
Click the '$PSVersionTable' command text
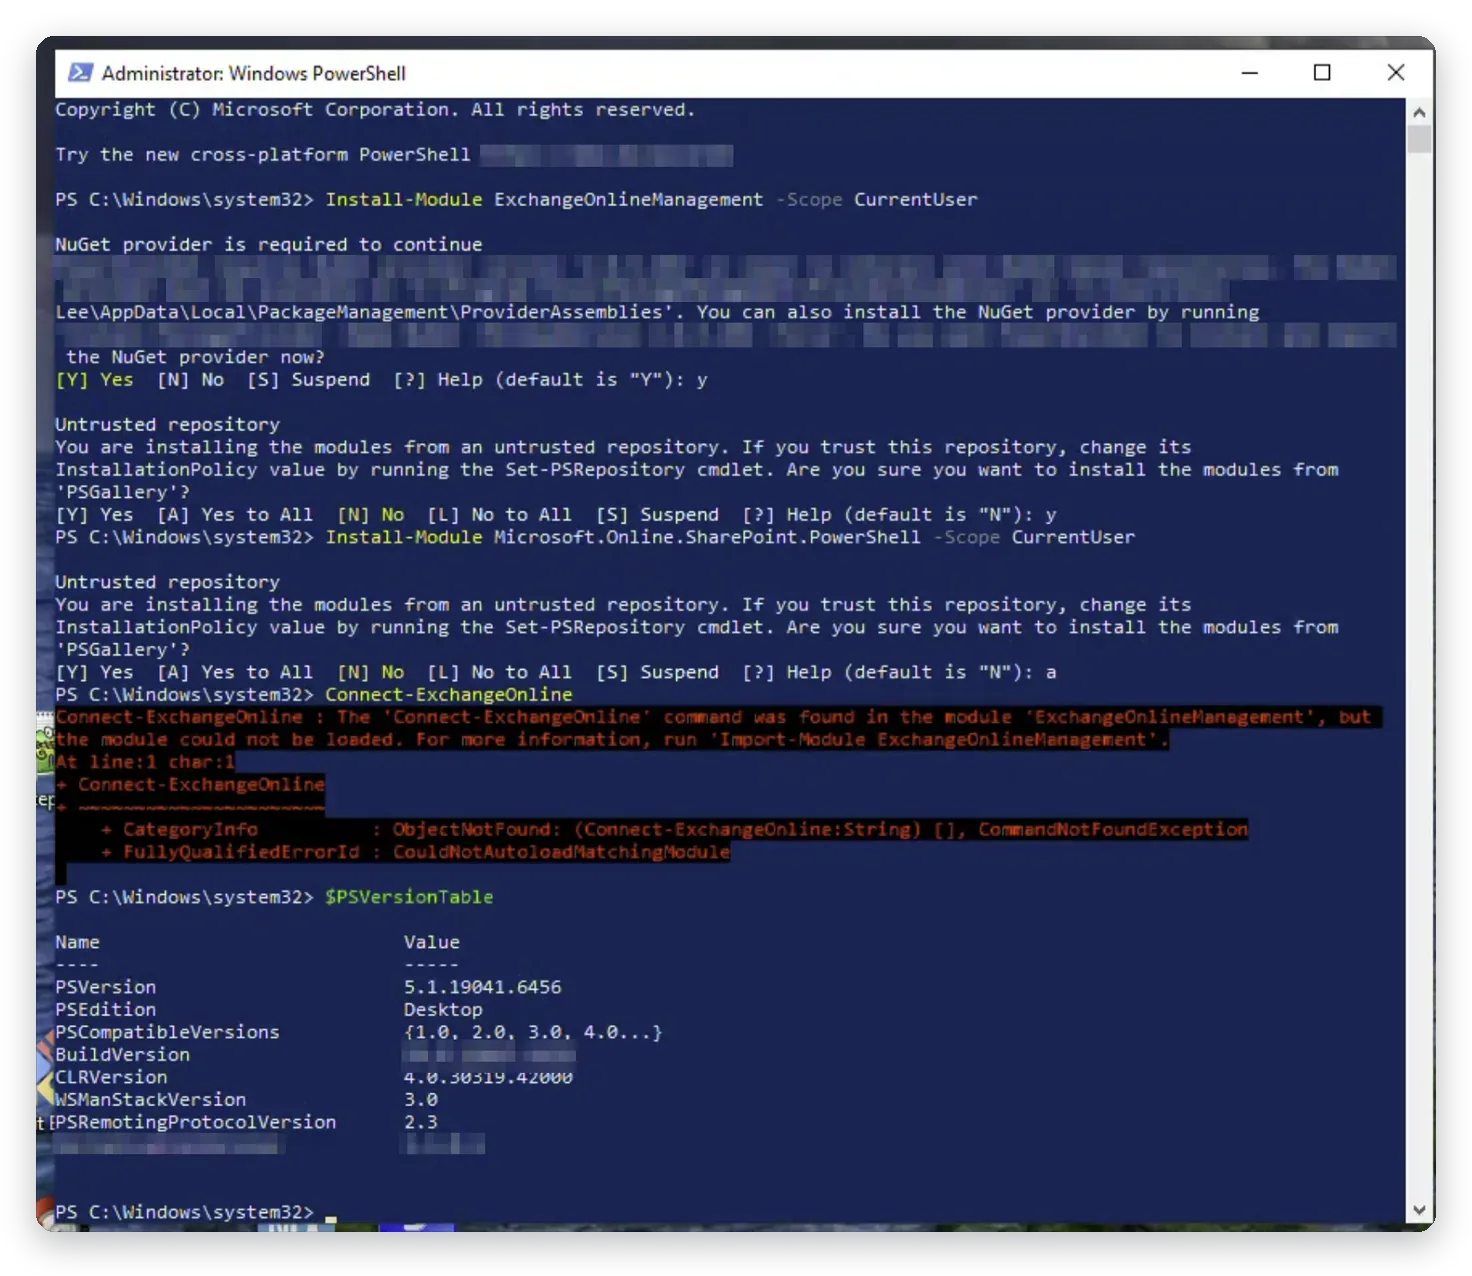point(409,897)
